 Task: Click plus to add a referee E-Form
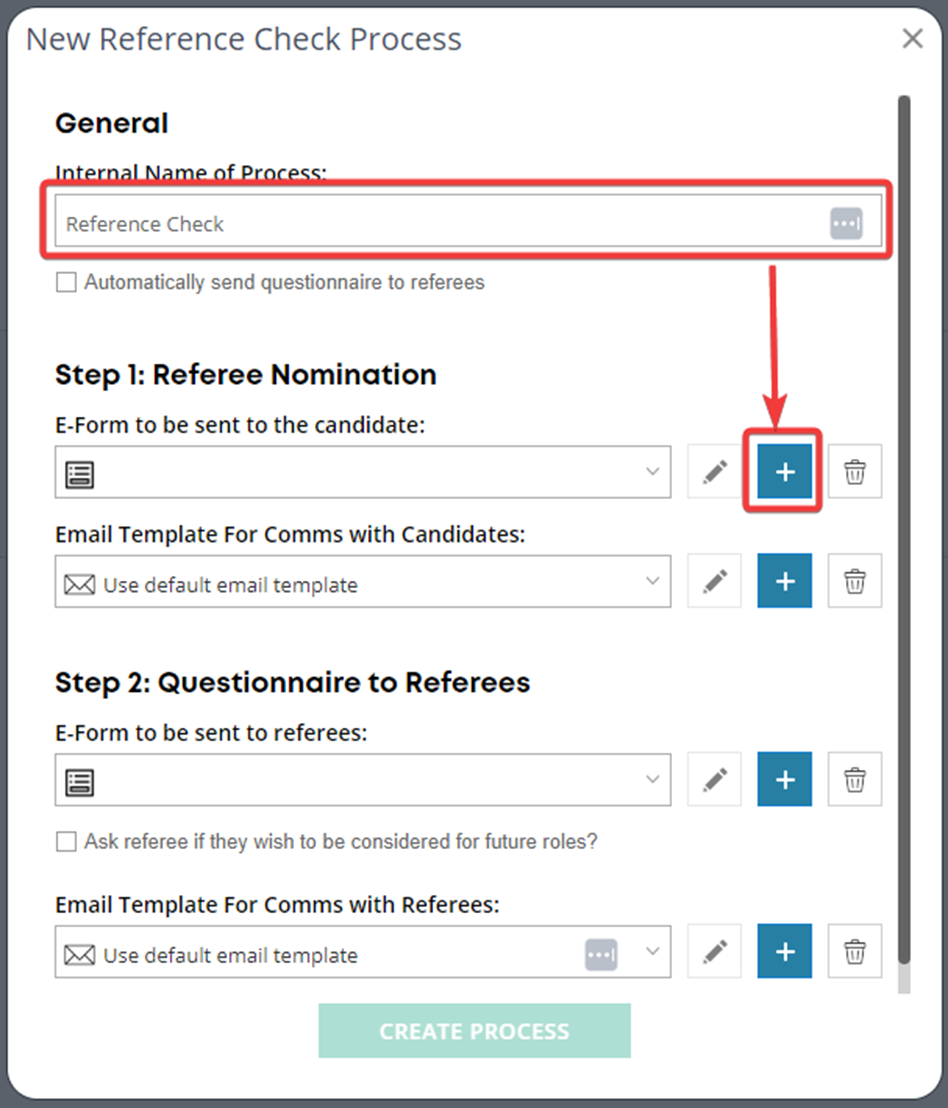pos(784,779)
